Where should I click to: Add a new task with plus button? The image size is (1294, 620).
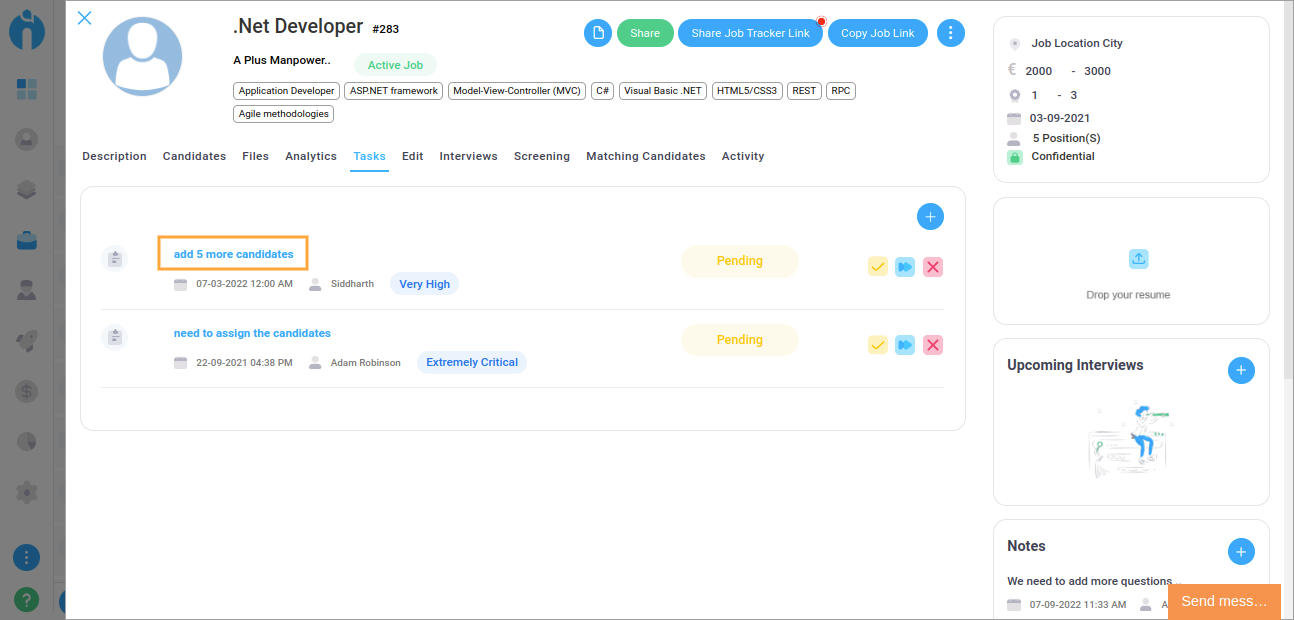tap(930, 216)
